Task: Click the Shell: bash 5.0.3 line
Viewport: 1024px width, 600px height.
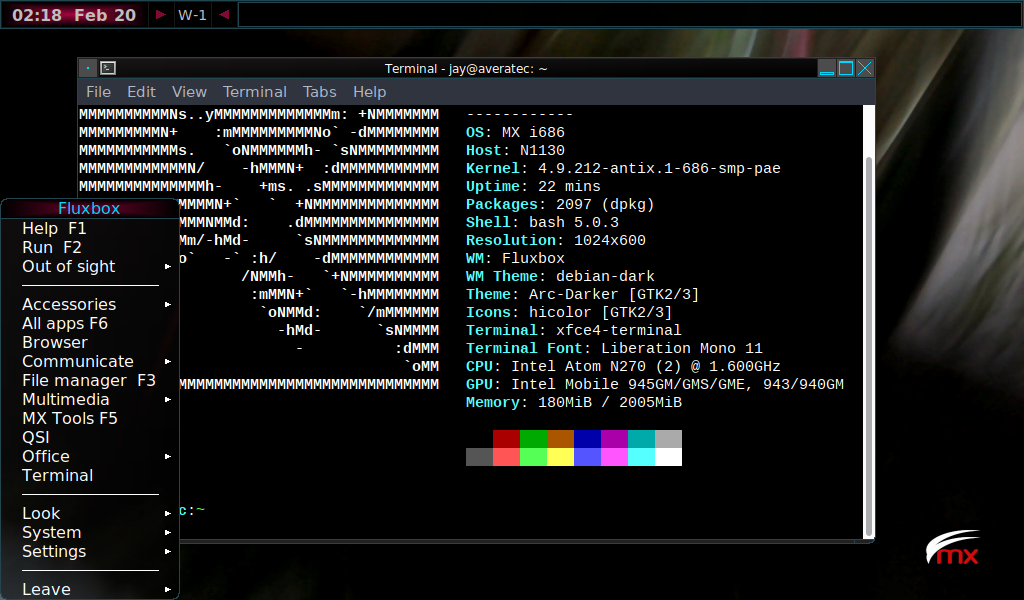Action: 542,223
